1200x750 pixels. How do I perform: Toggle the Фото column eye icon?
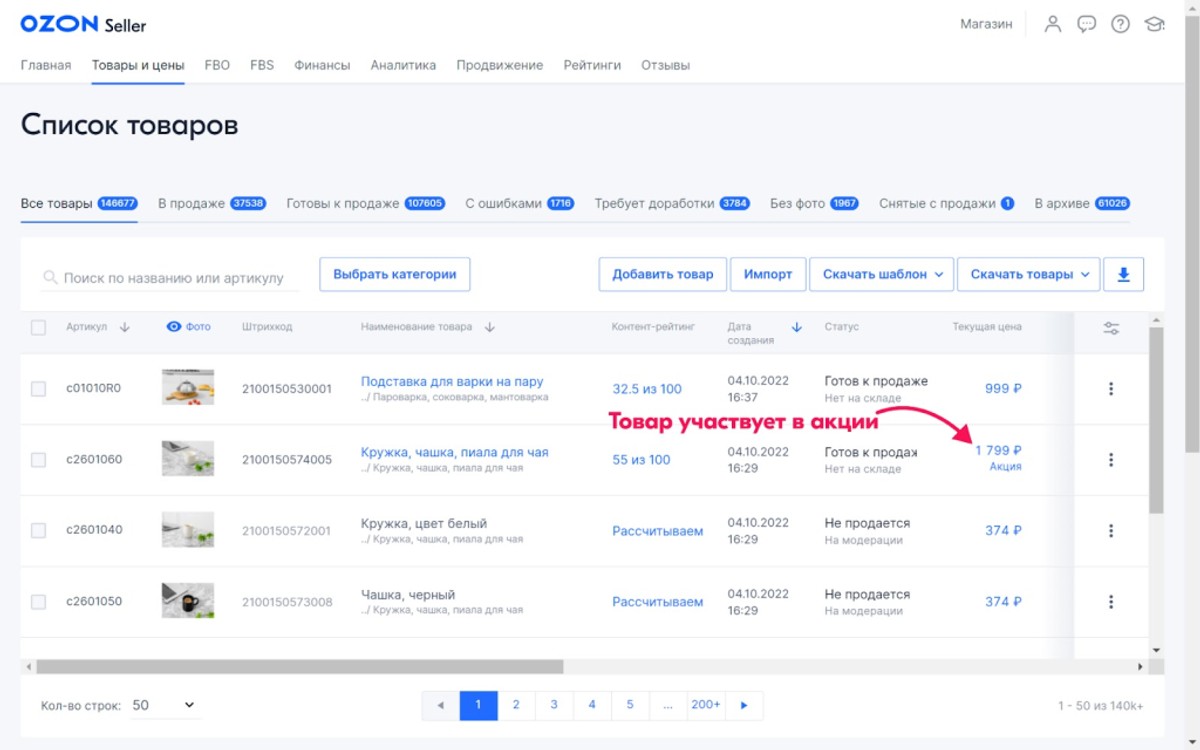click(174, 327)
